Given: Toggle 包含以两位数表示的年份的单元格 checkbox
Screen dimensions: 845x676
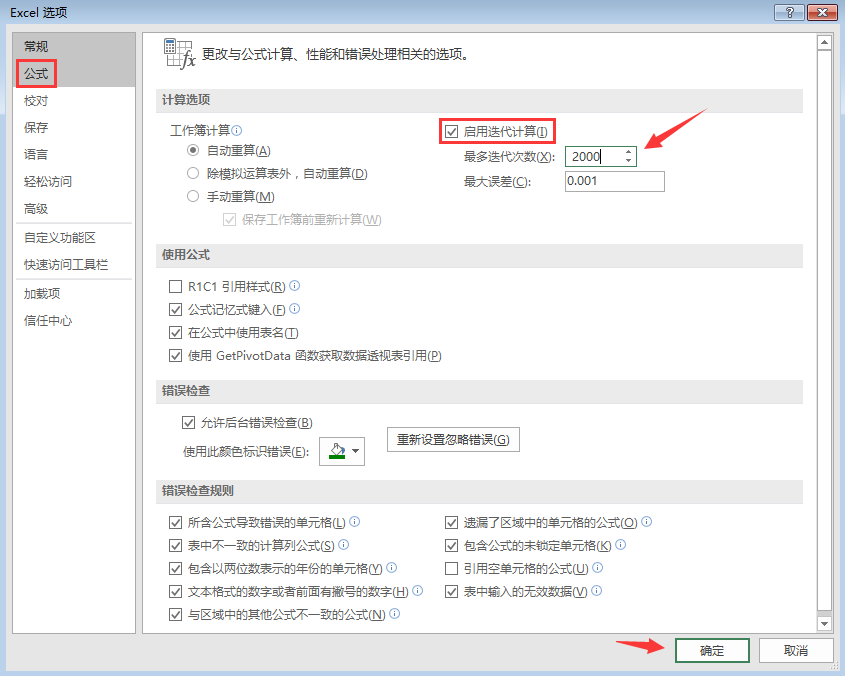Looking at the screenshot, I should click(175, 569).
